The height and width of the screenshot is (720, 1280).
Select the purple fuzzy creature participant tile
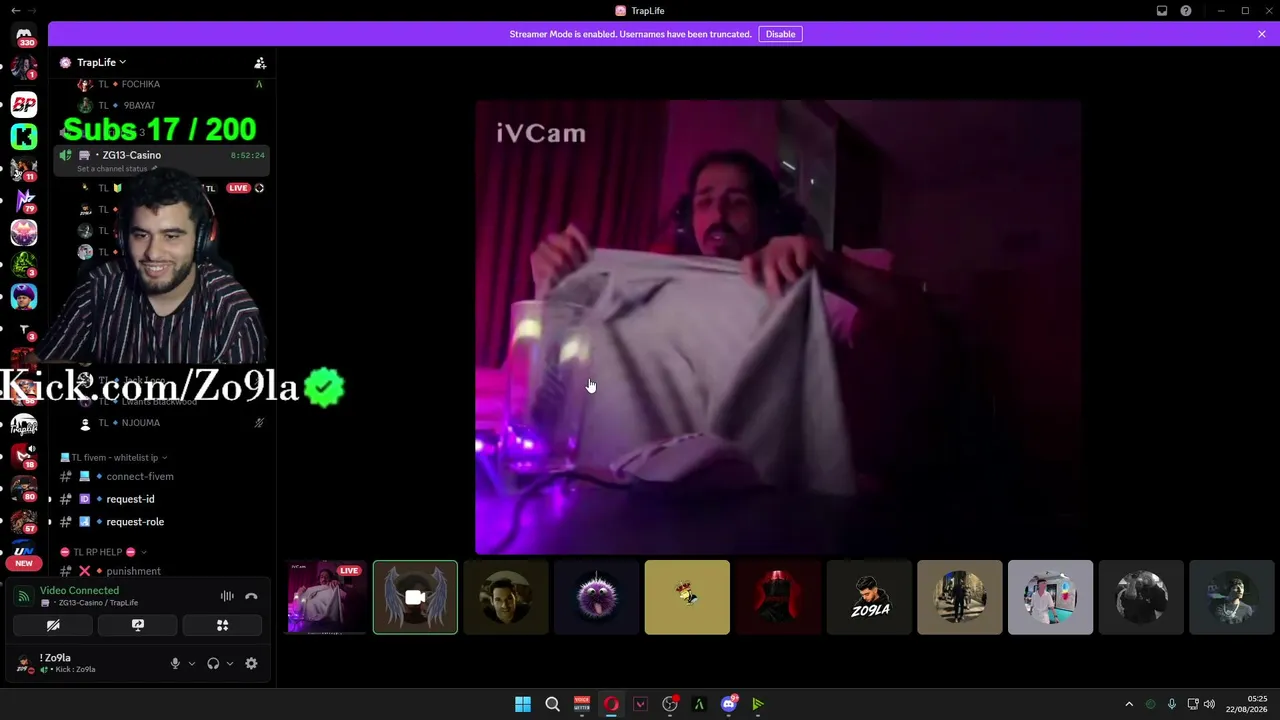pos(597,597)
